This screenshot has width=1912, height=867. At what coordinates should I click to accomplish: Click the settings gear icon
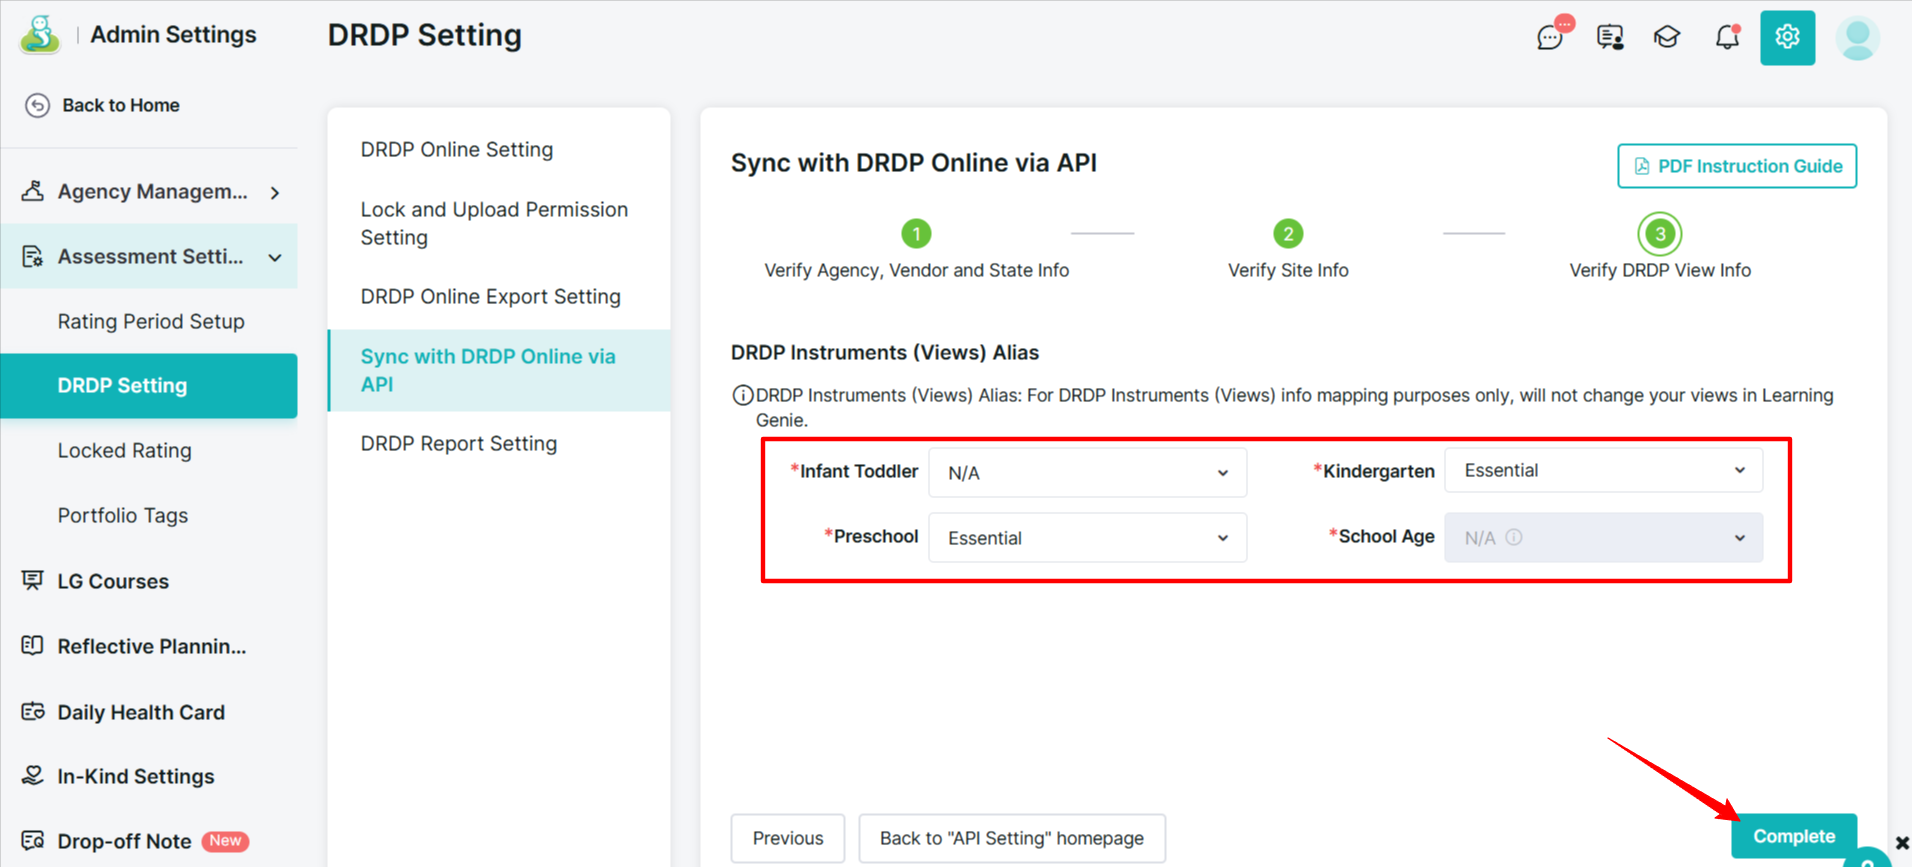point(1787,38)
